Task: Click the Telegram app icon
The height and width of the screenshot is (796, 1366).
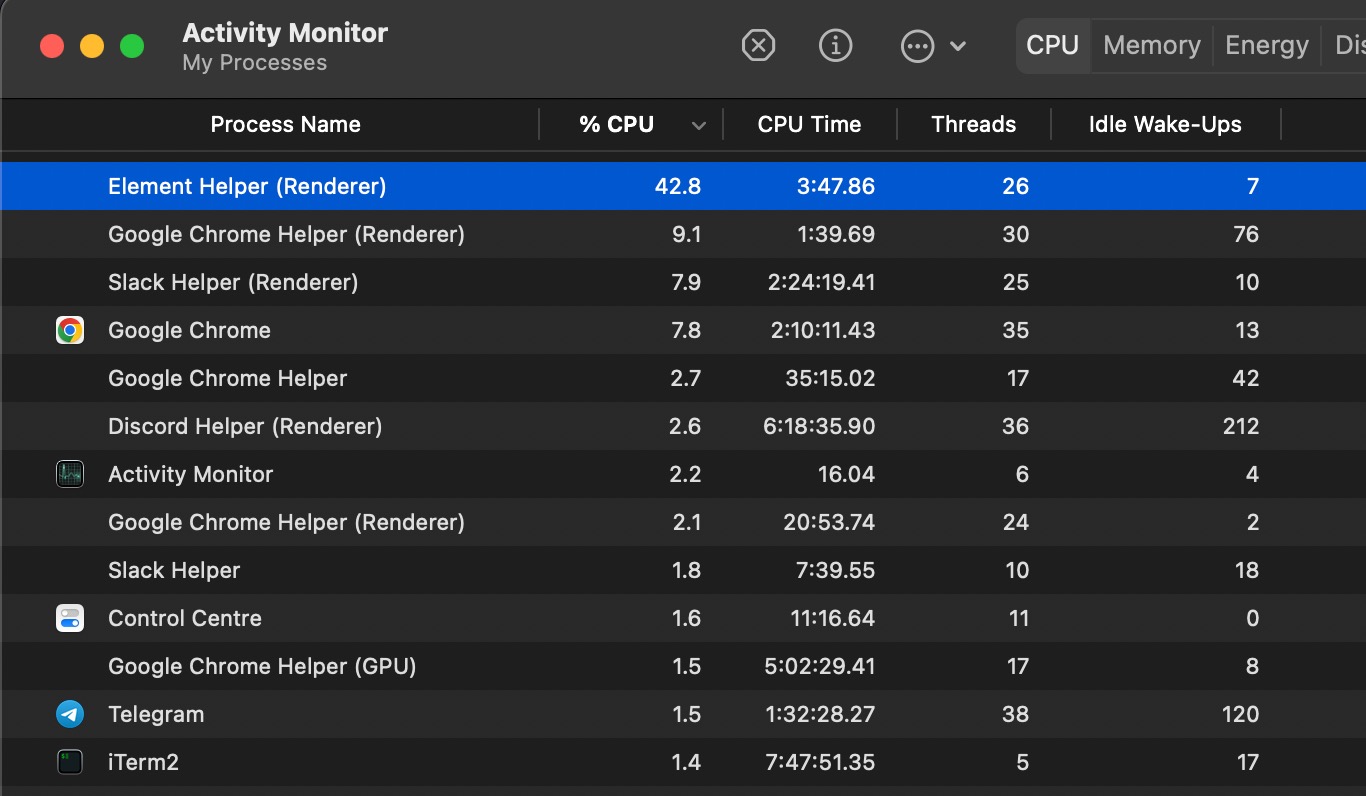Action: [x=70, y=714]
